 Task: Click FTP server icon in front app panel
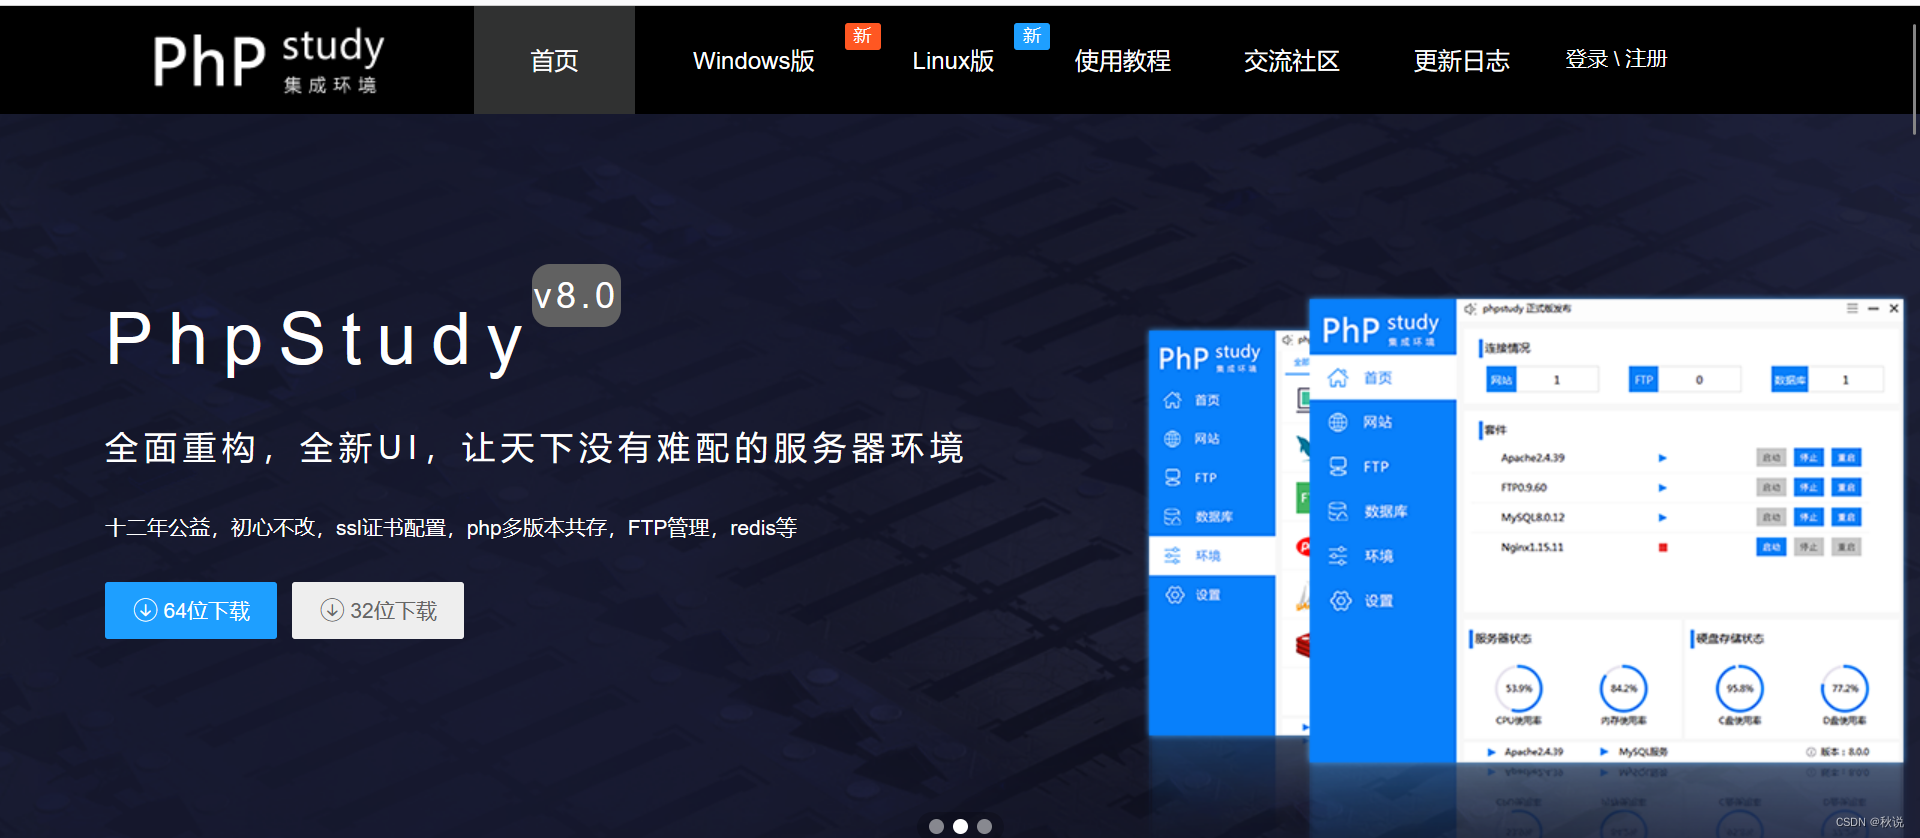tap(1338, 466)
